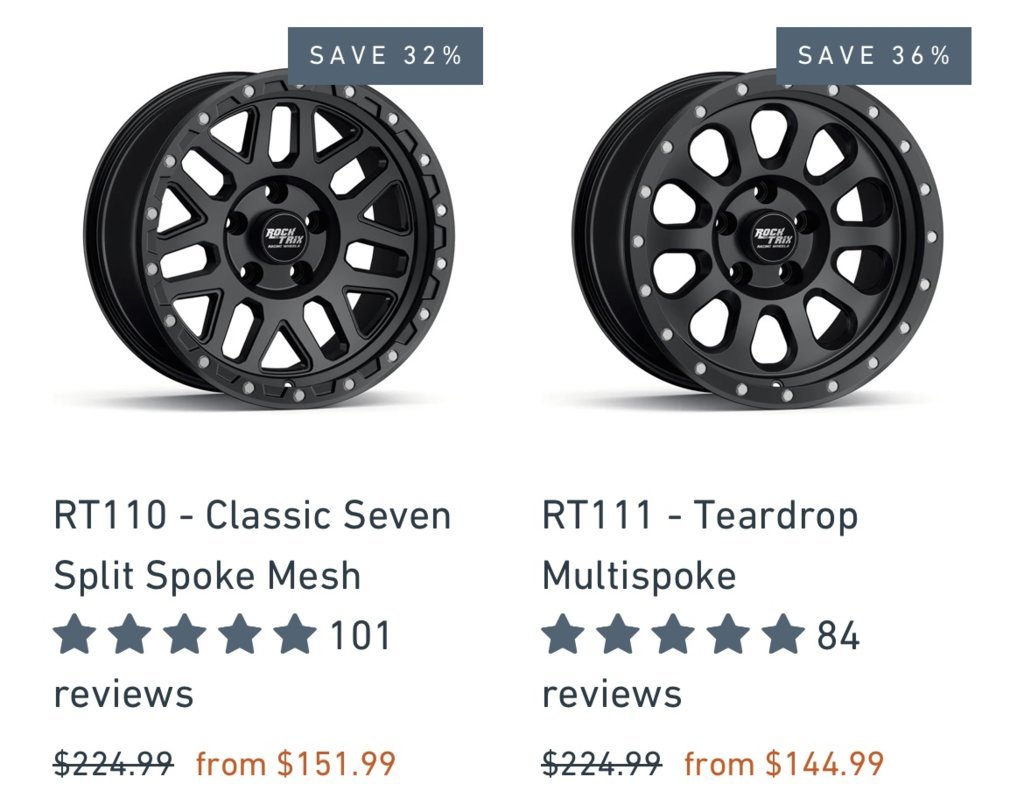View the 101 reviews for RT110
The image size is (1024, 812).
223,664
